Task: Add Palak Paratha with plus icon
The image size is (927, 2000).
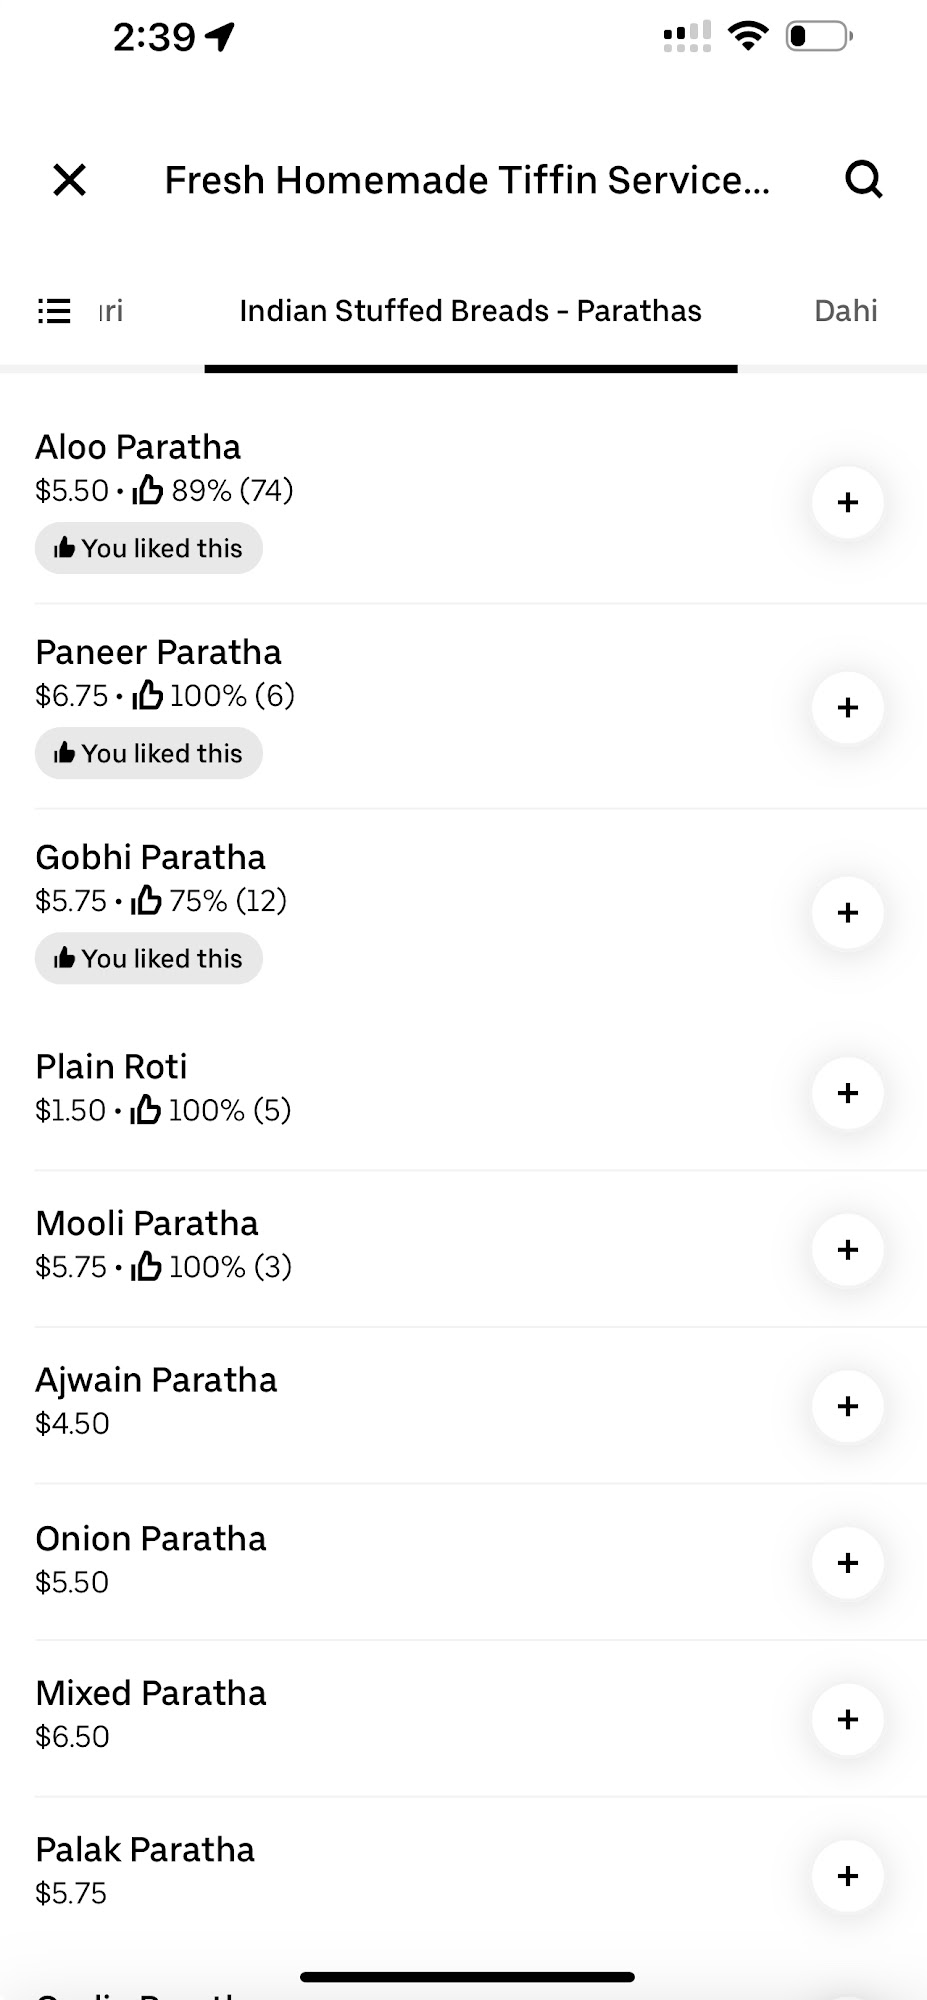Action: [847, 1876]
